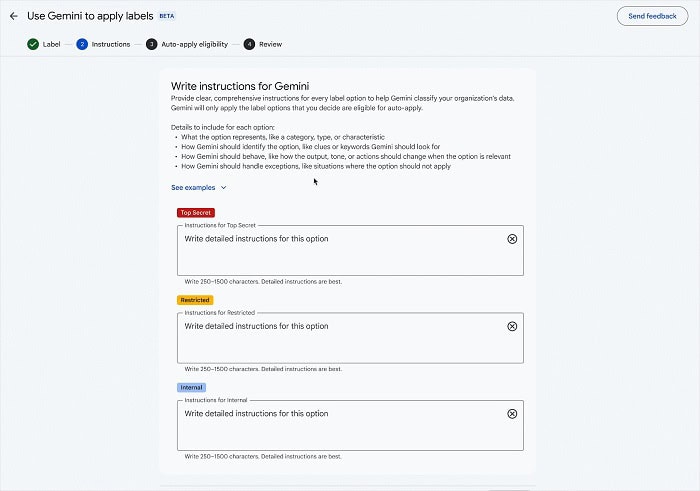Clear the Internal instructions field
This screenshot has height=491, width=700.
512,414
